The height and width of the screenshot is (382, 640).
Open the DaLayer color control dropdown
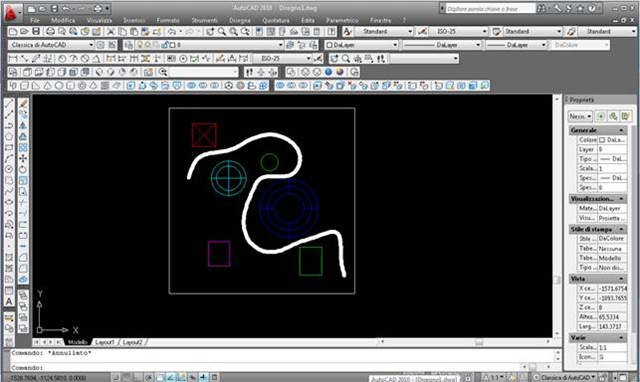tap(362, 45)
